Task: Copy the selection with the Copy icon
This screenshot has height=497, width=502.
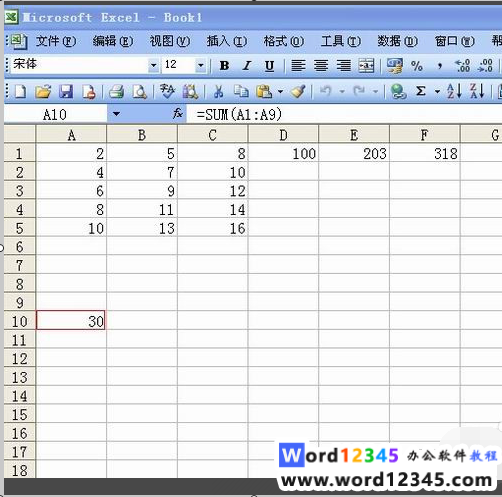Action: tap(241, 91)
